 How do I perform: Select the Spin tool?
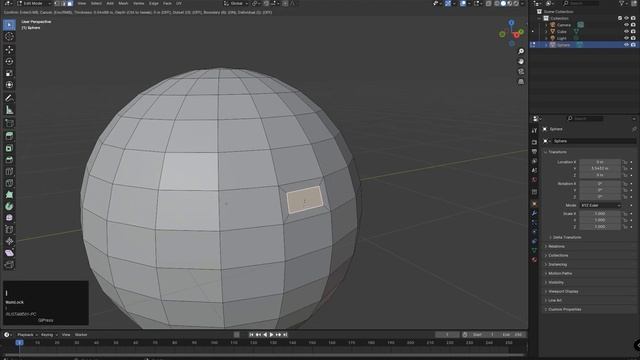click(x=9, y=207)
